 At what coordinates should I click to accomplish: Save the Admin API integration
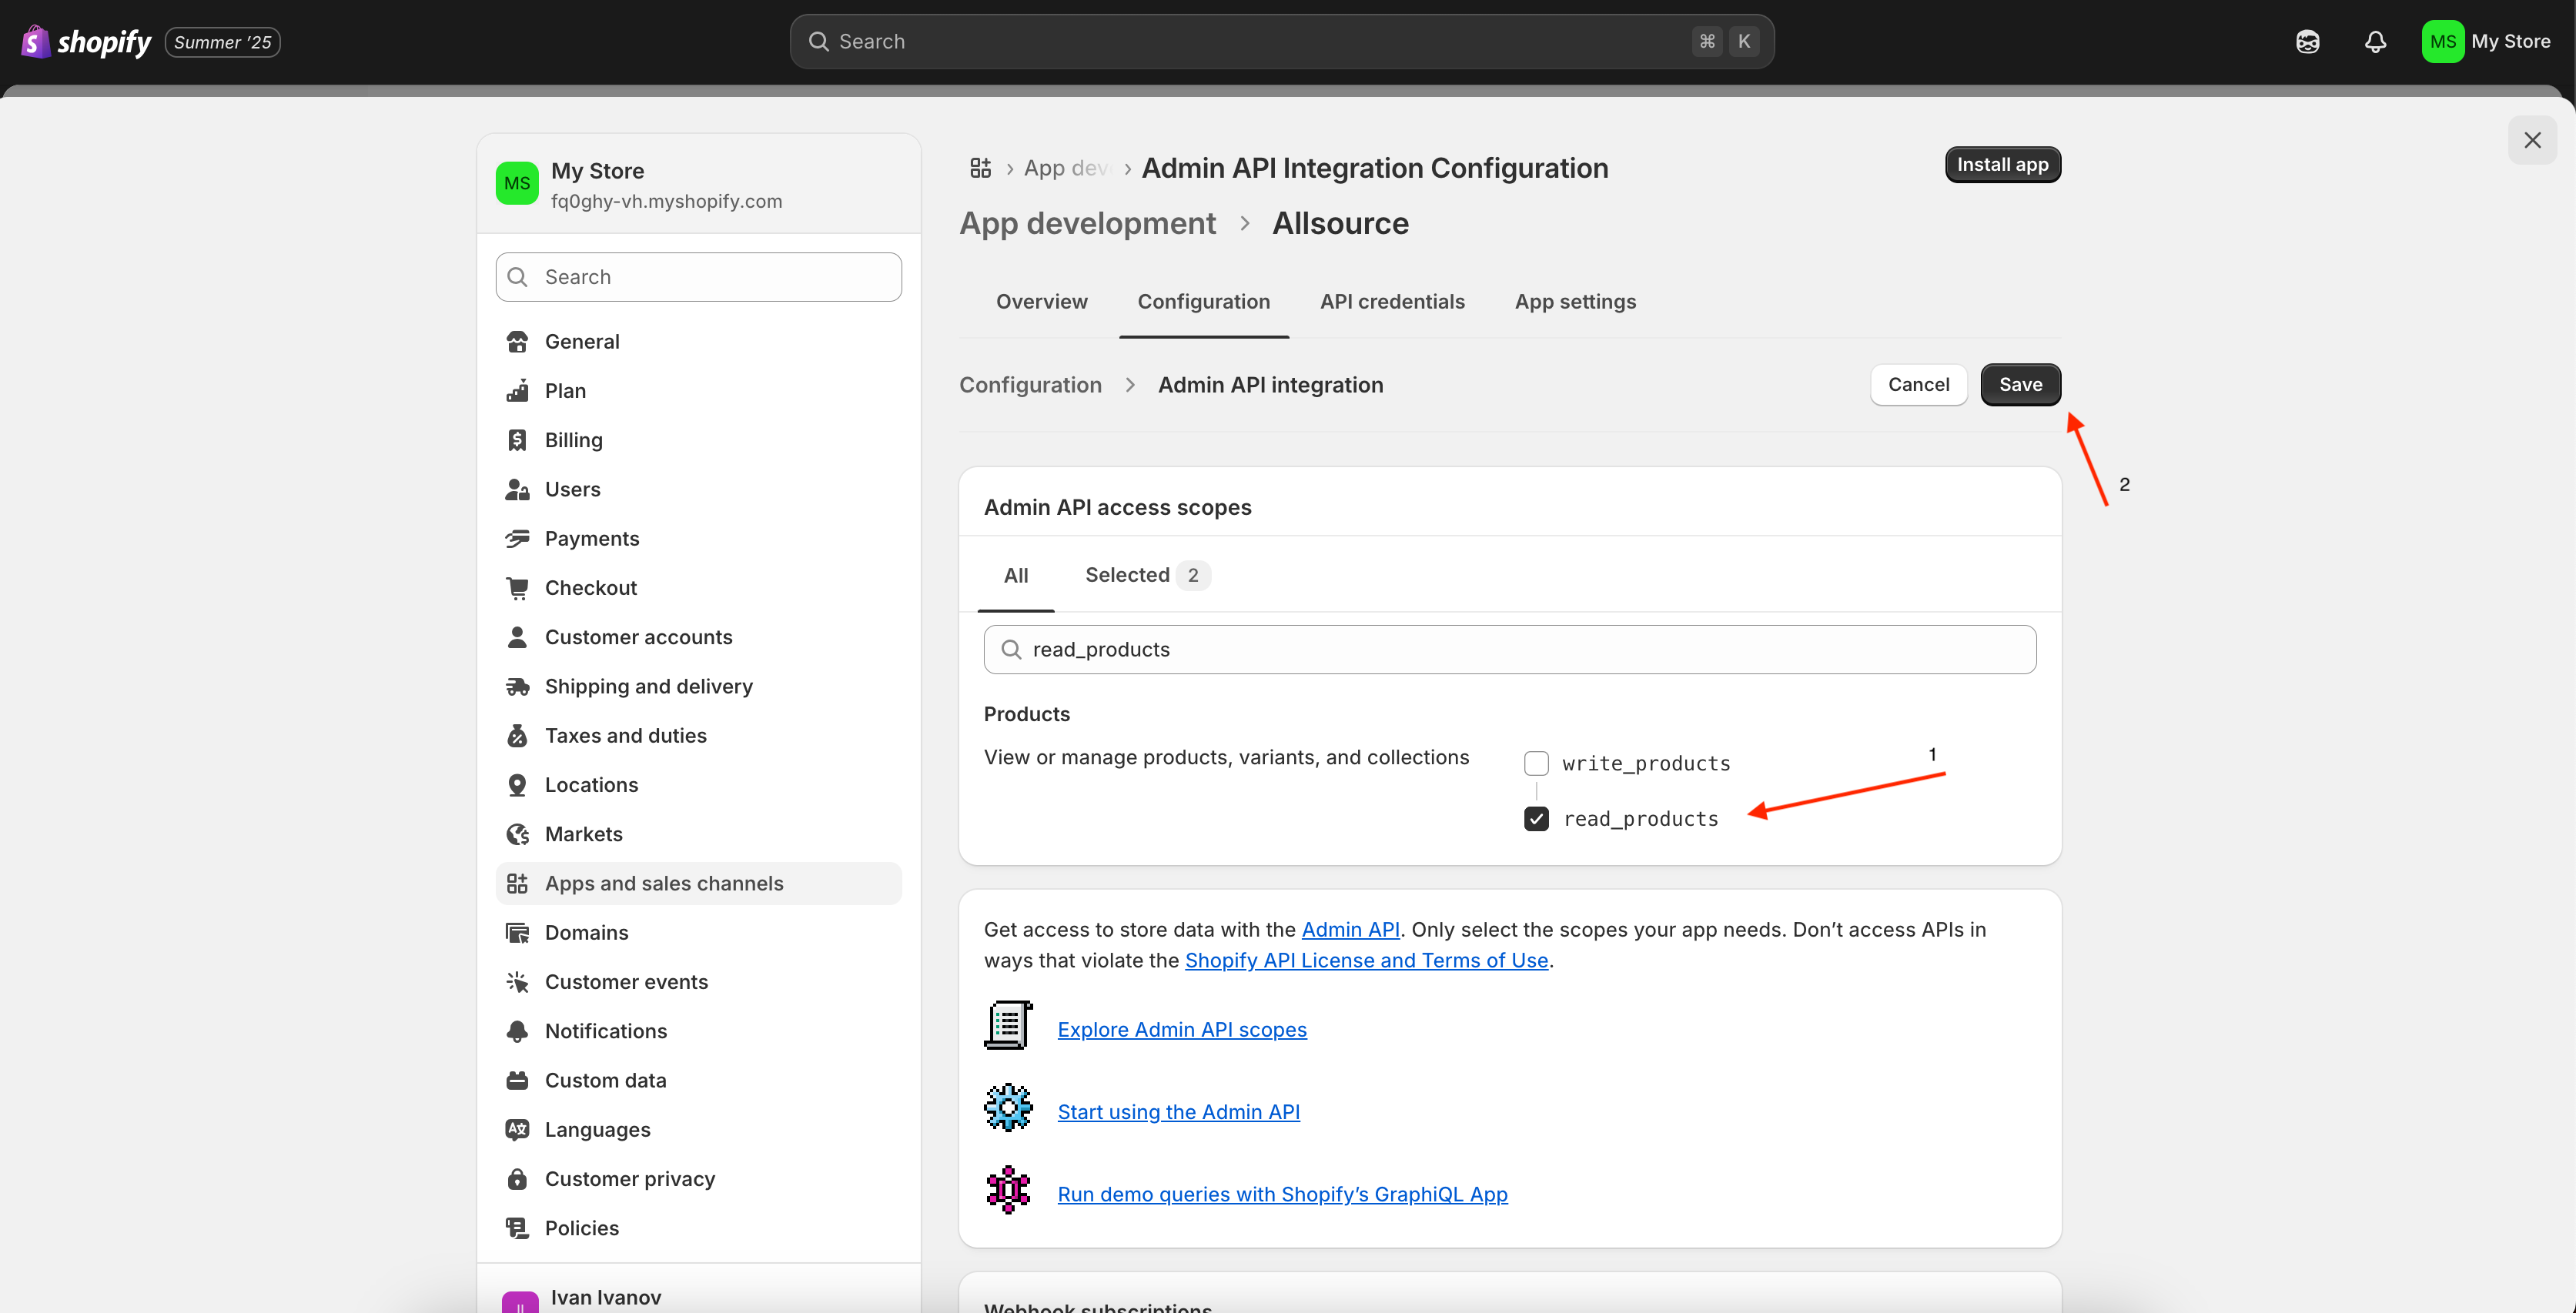point(2020,385)
